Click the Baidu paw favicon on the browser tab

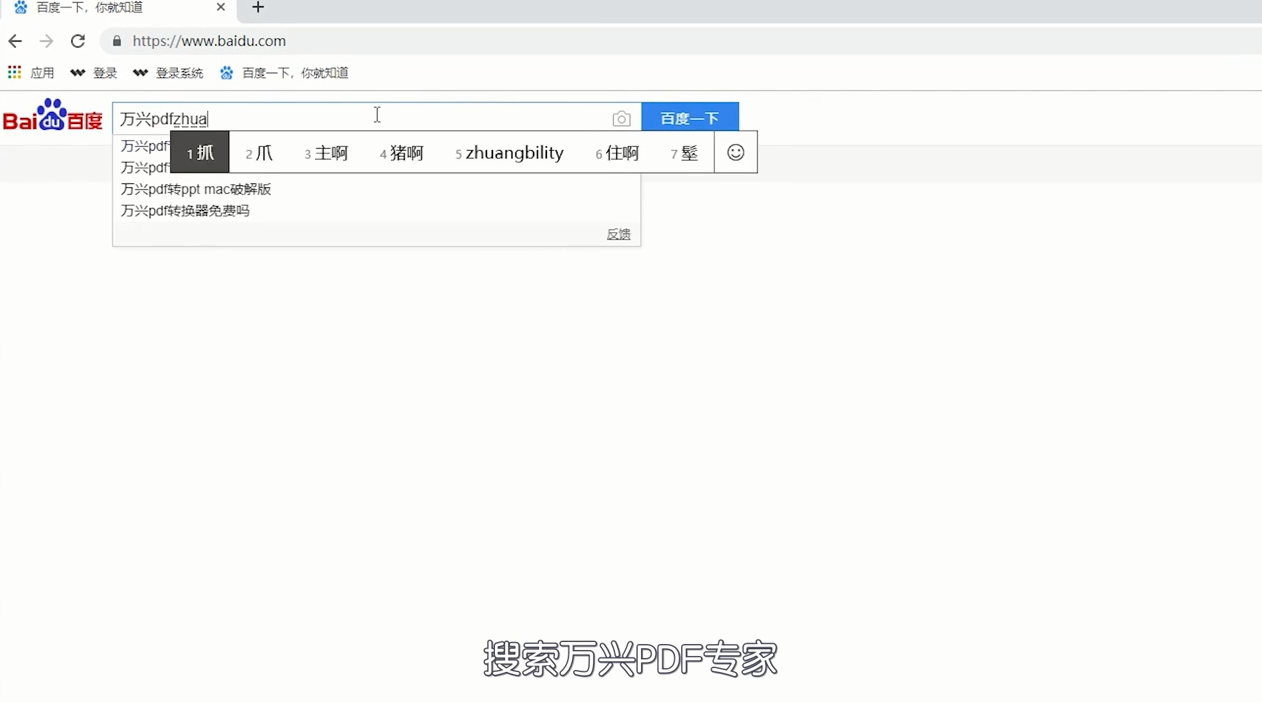21,7
